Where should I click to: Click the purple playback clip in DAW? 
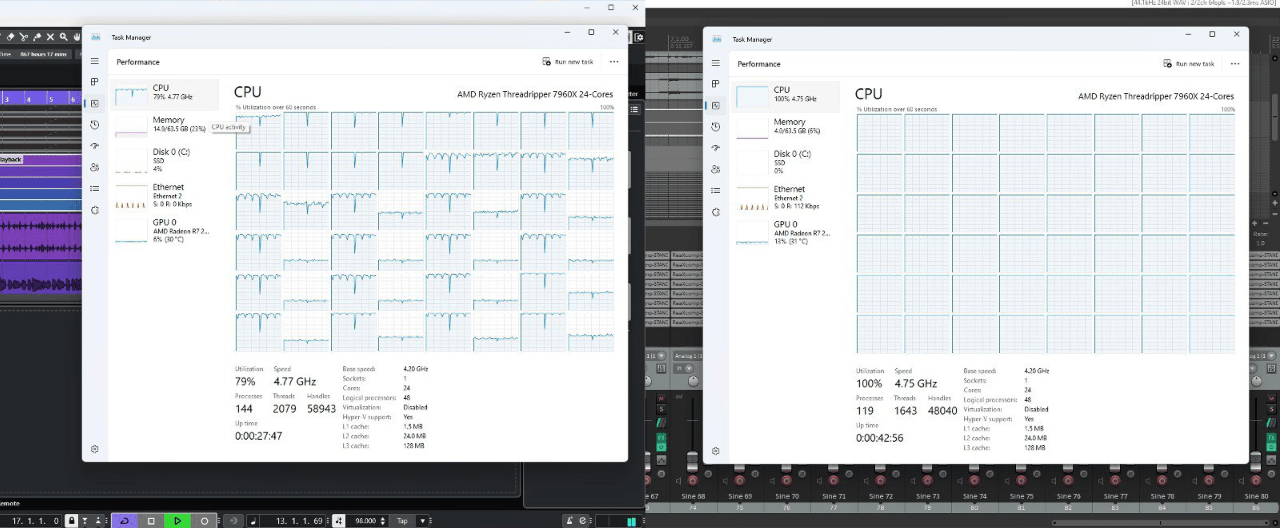(40, 159)
